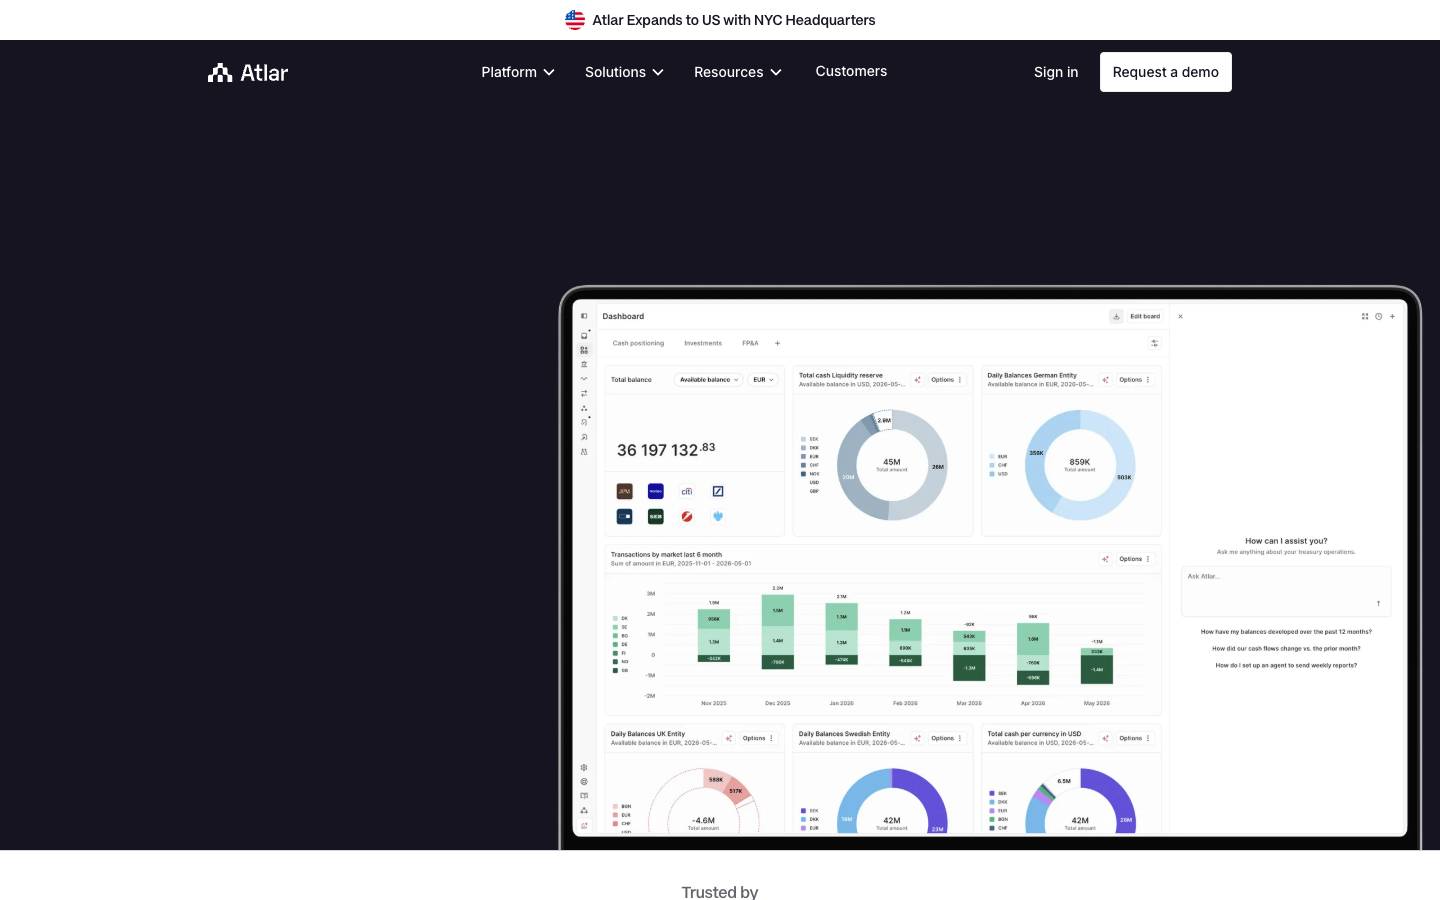Click the dashboard download icon
Viewport: 1440px width, 900px height.
1116,316
